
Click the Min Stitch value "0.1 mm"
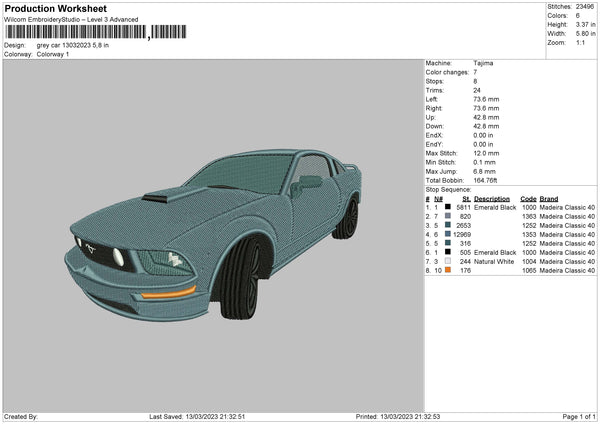point(484,162)
